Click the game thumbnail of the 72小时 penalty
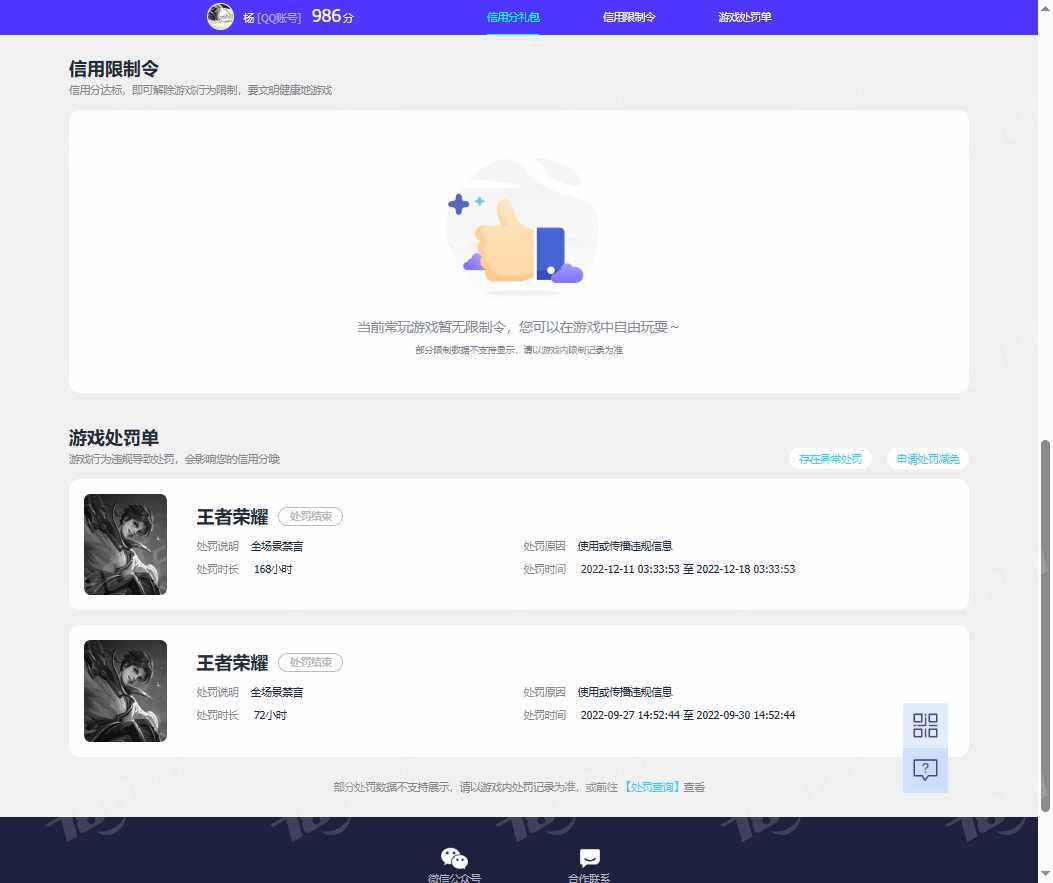The width and height of the screenshot is (1053, 883). point(126,691)
